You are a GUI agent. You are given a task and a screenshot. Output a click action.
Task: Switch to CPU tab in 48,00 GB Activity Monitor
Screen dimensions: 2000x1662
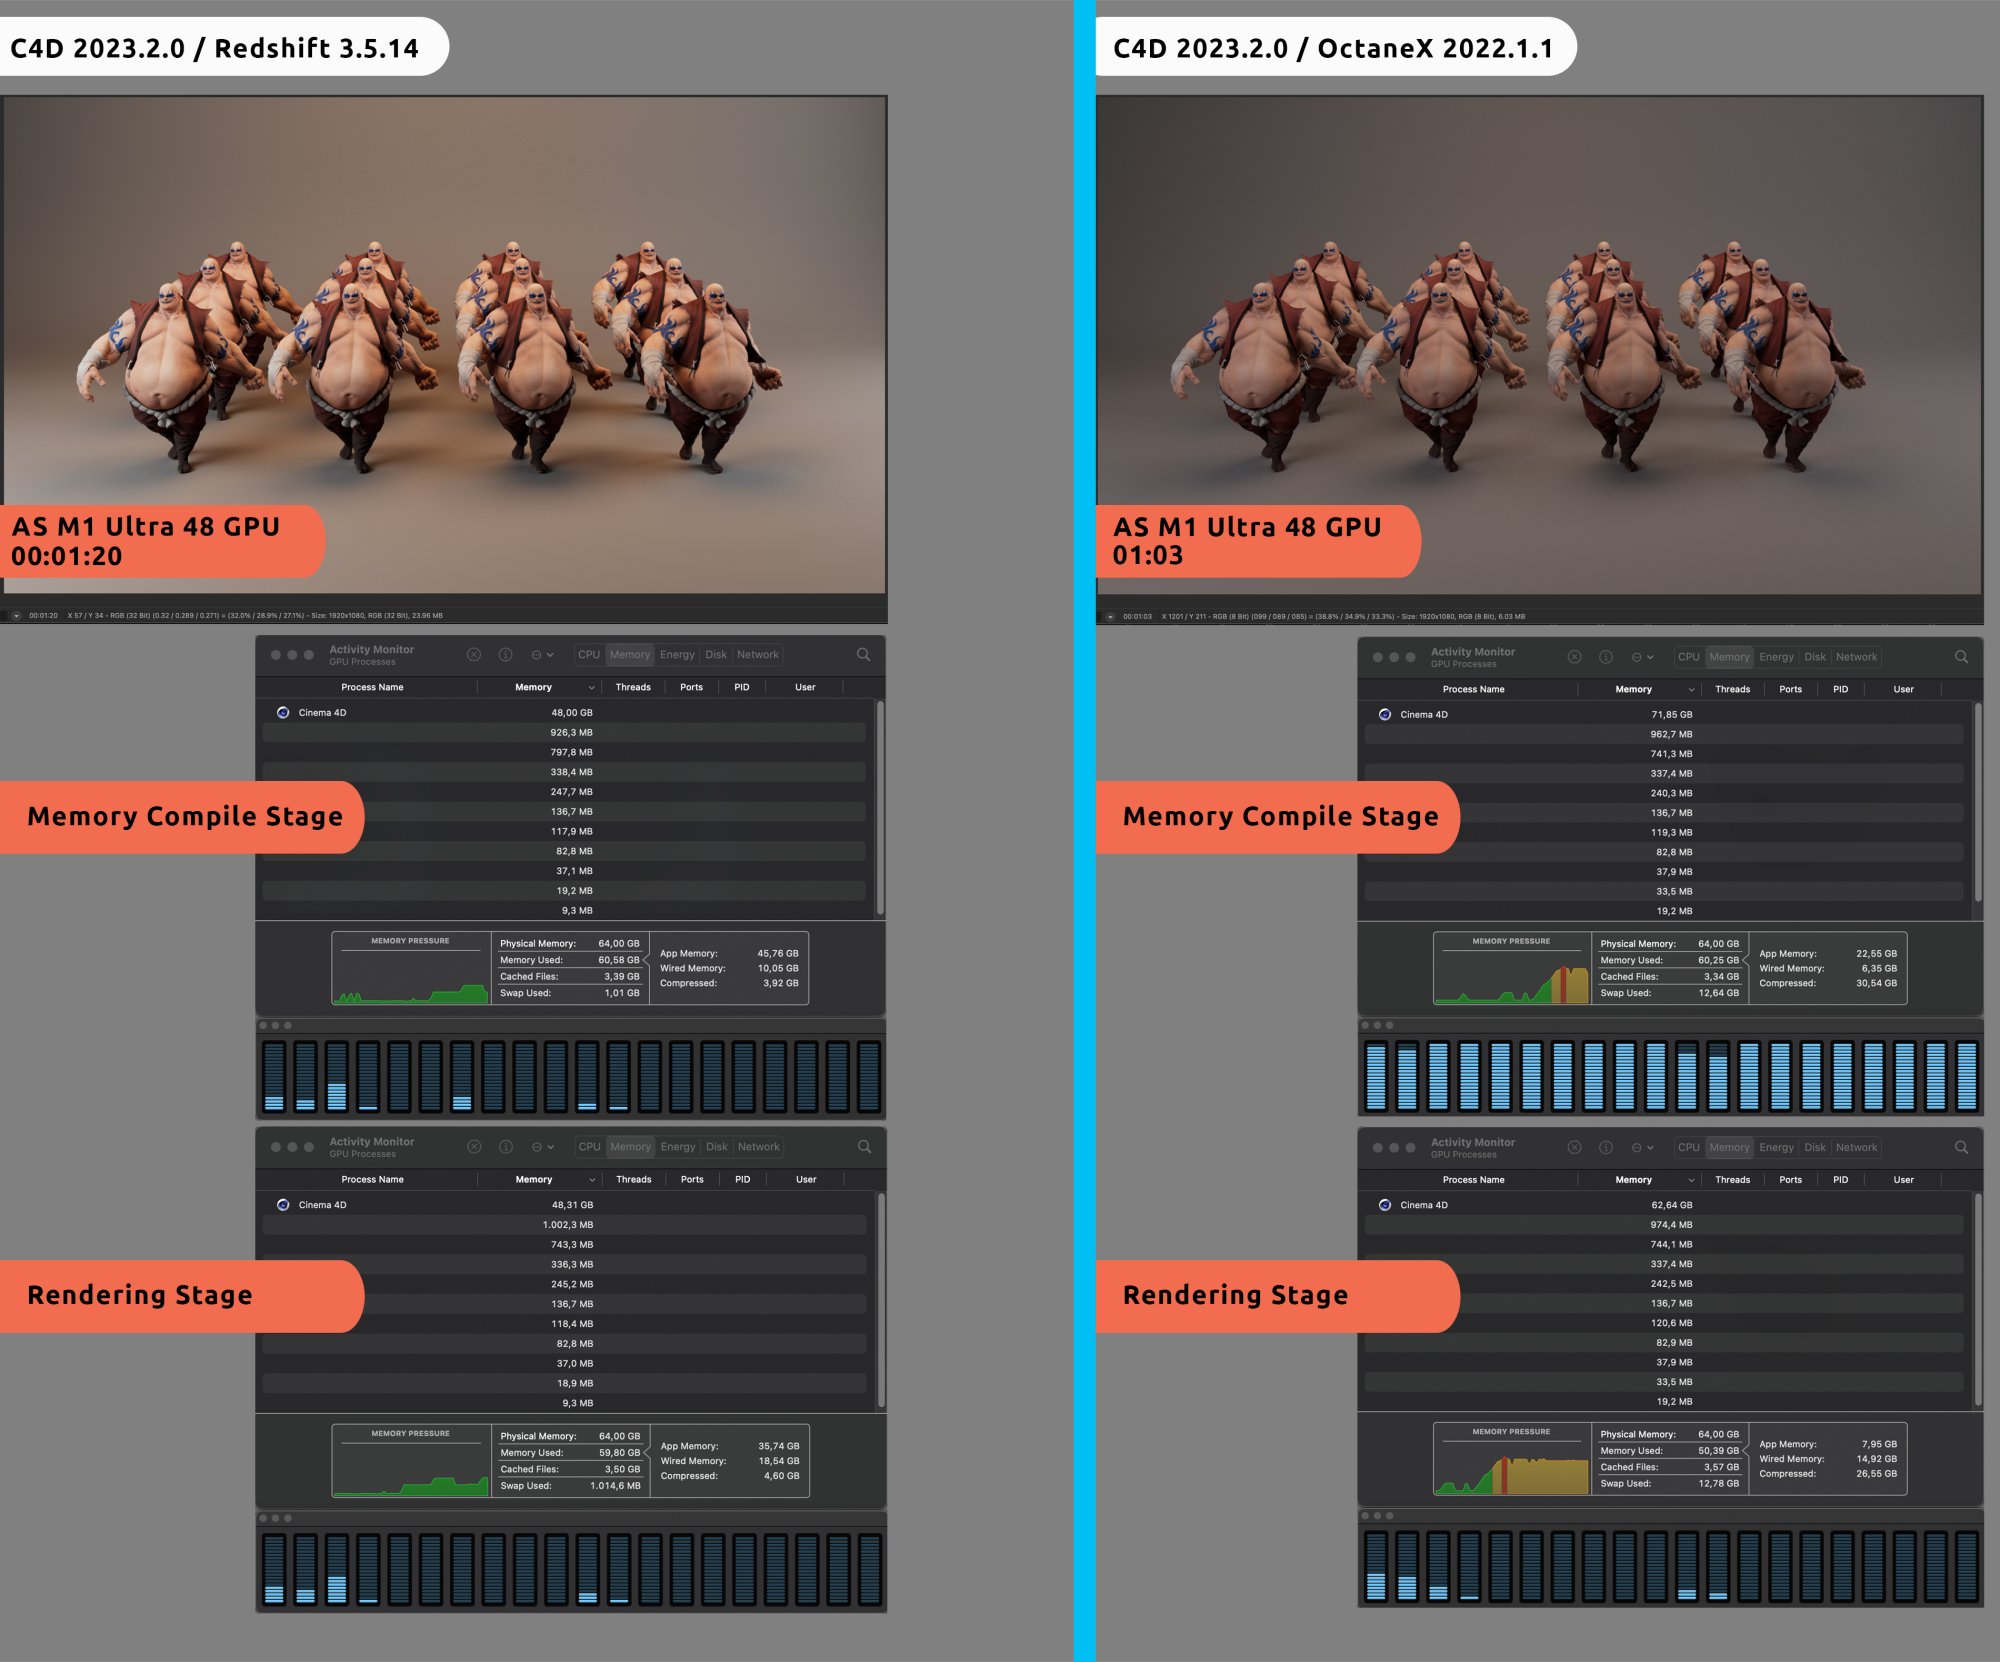[589, 655]
